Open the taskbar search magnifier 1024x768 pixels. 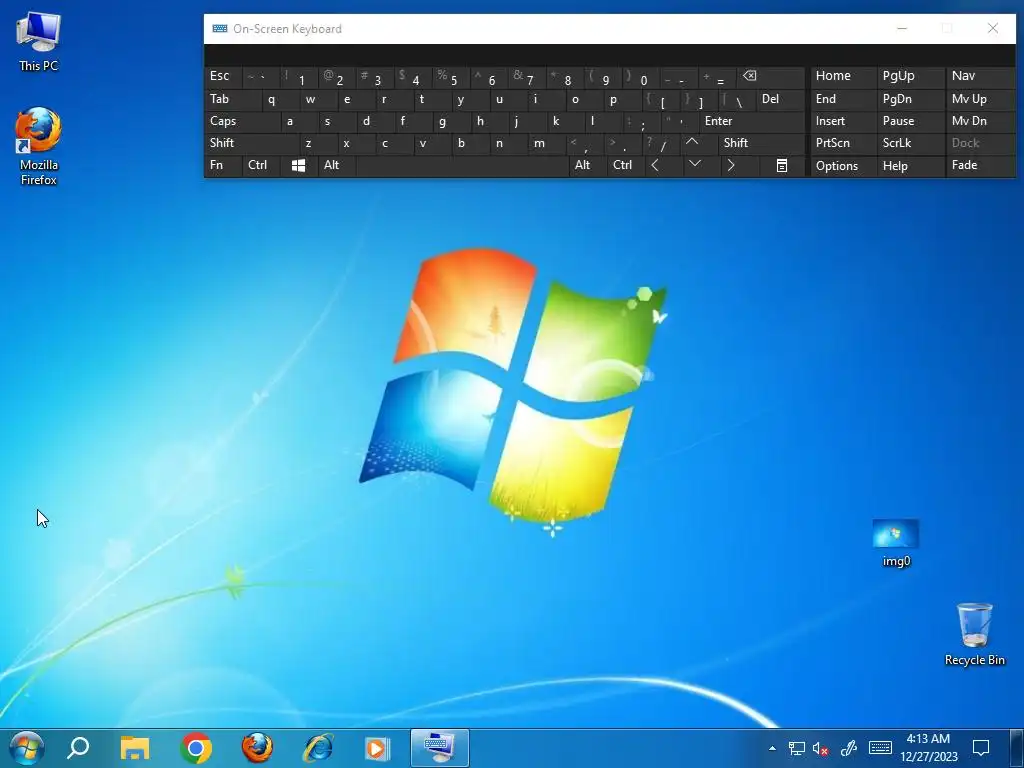click(x=78, y=748)
